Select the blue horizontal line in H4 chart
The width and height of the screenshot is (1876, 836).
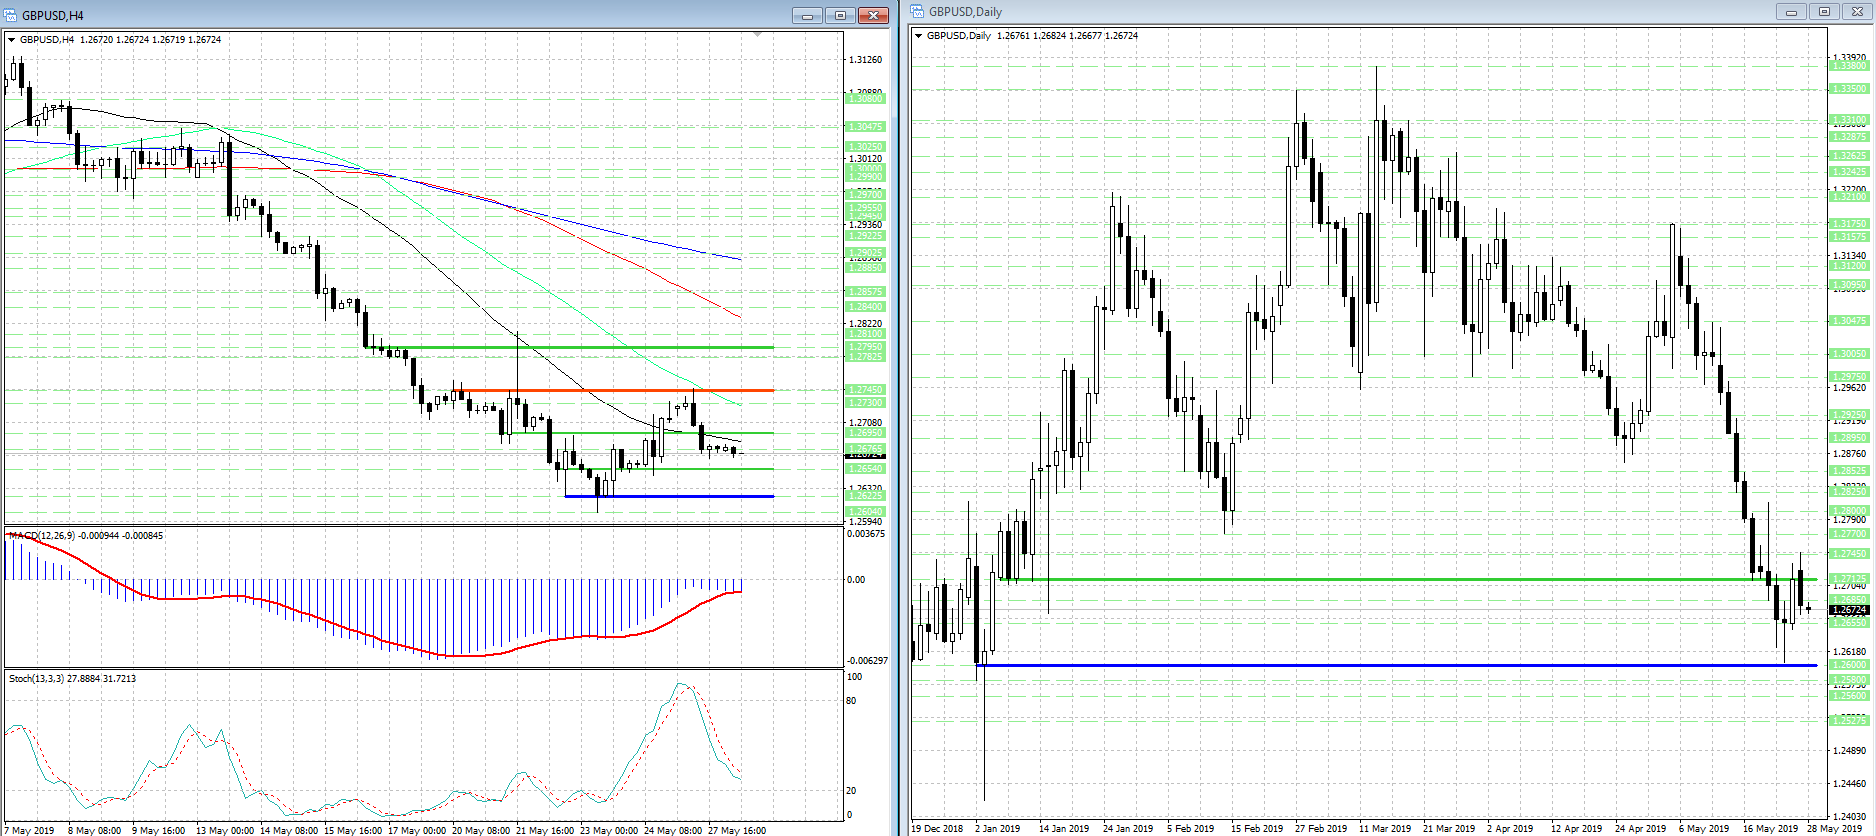coord(669,496)
